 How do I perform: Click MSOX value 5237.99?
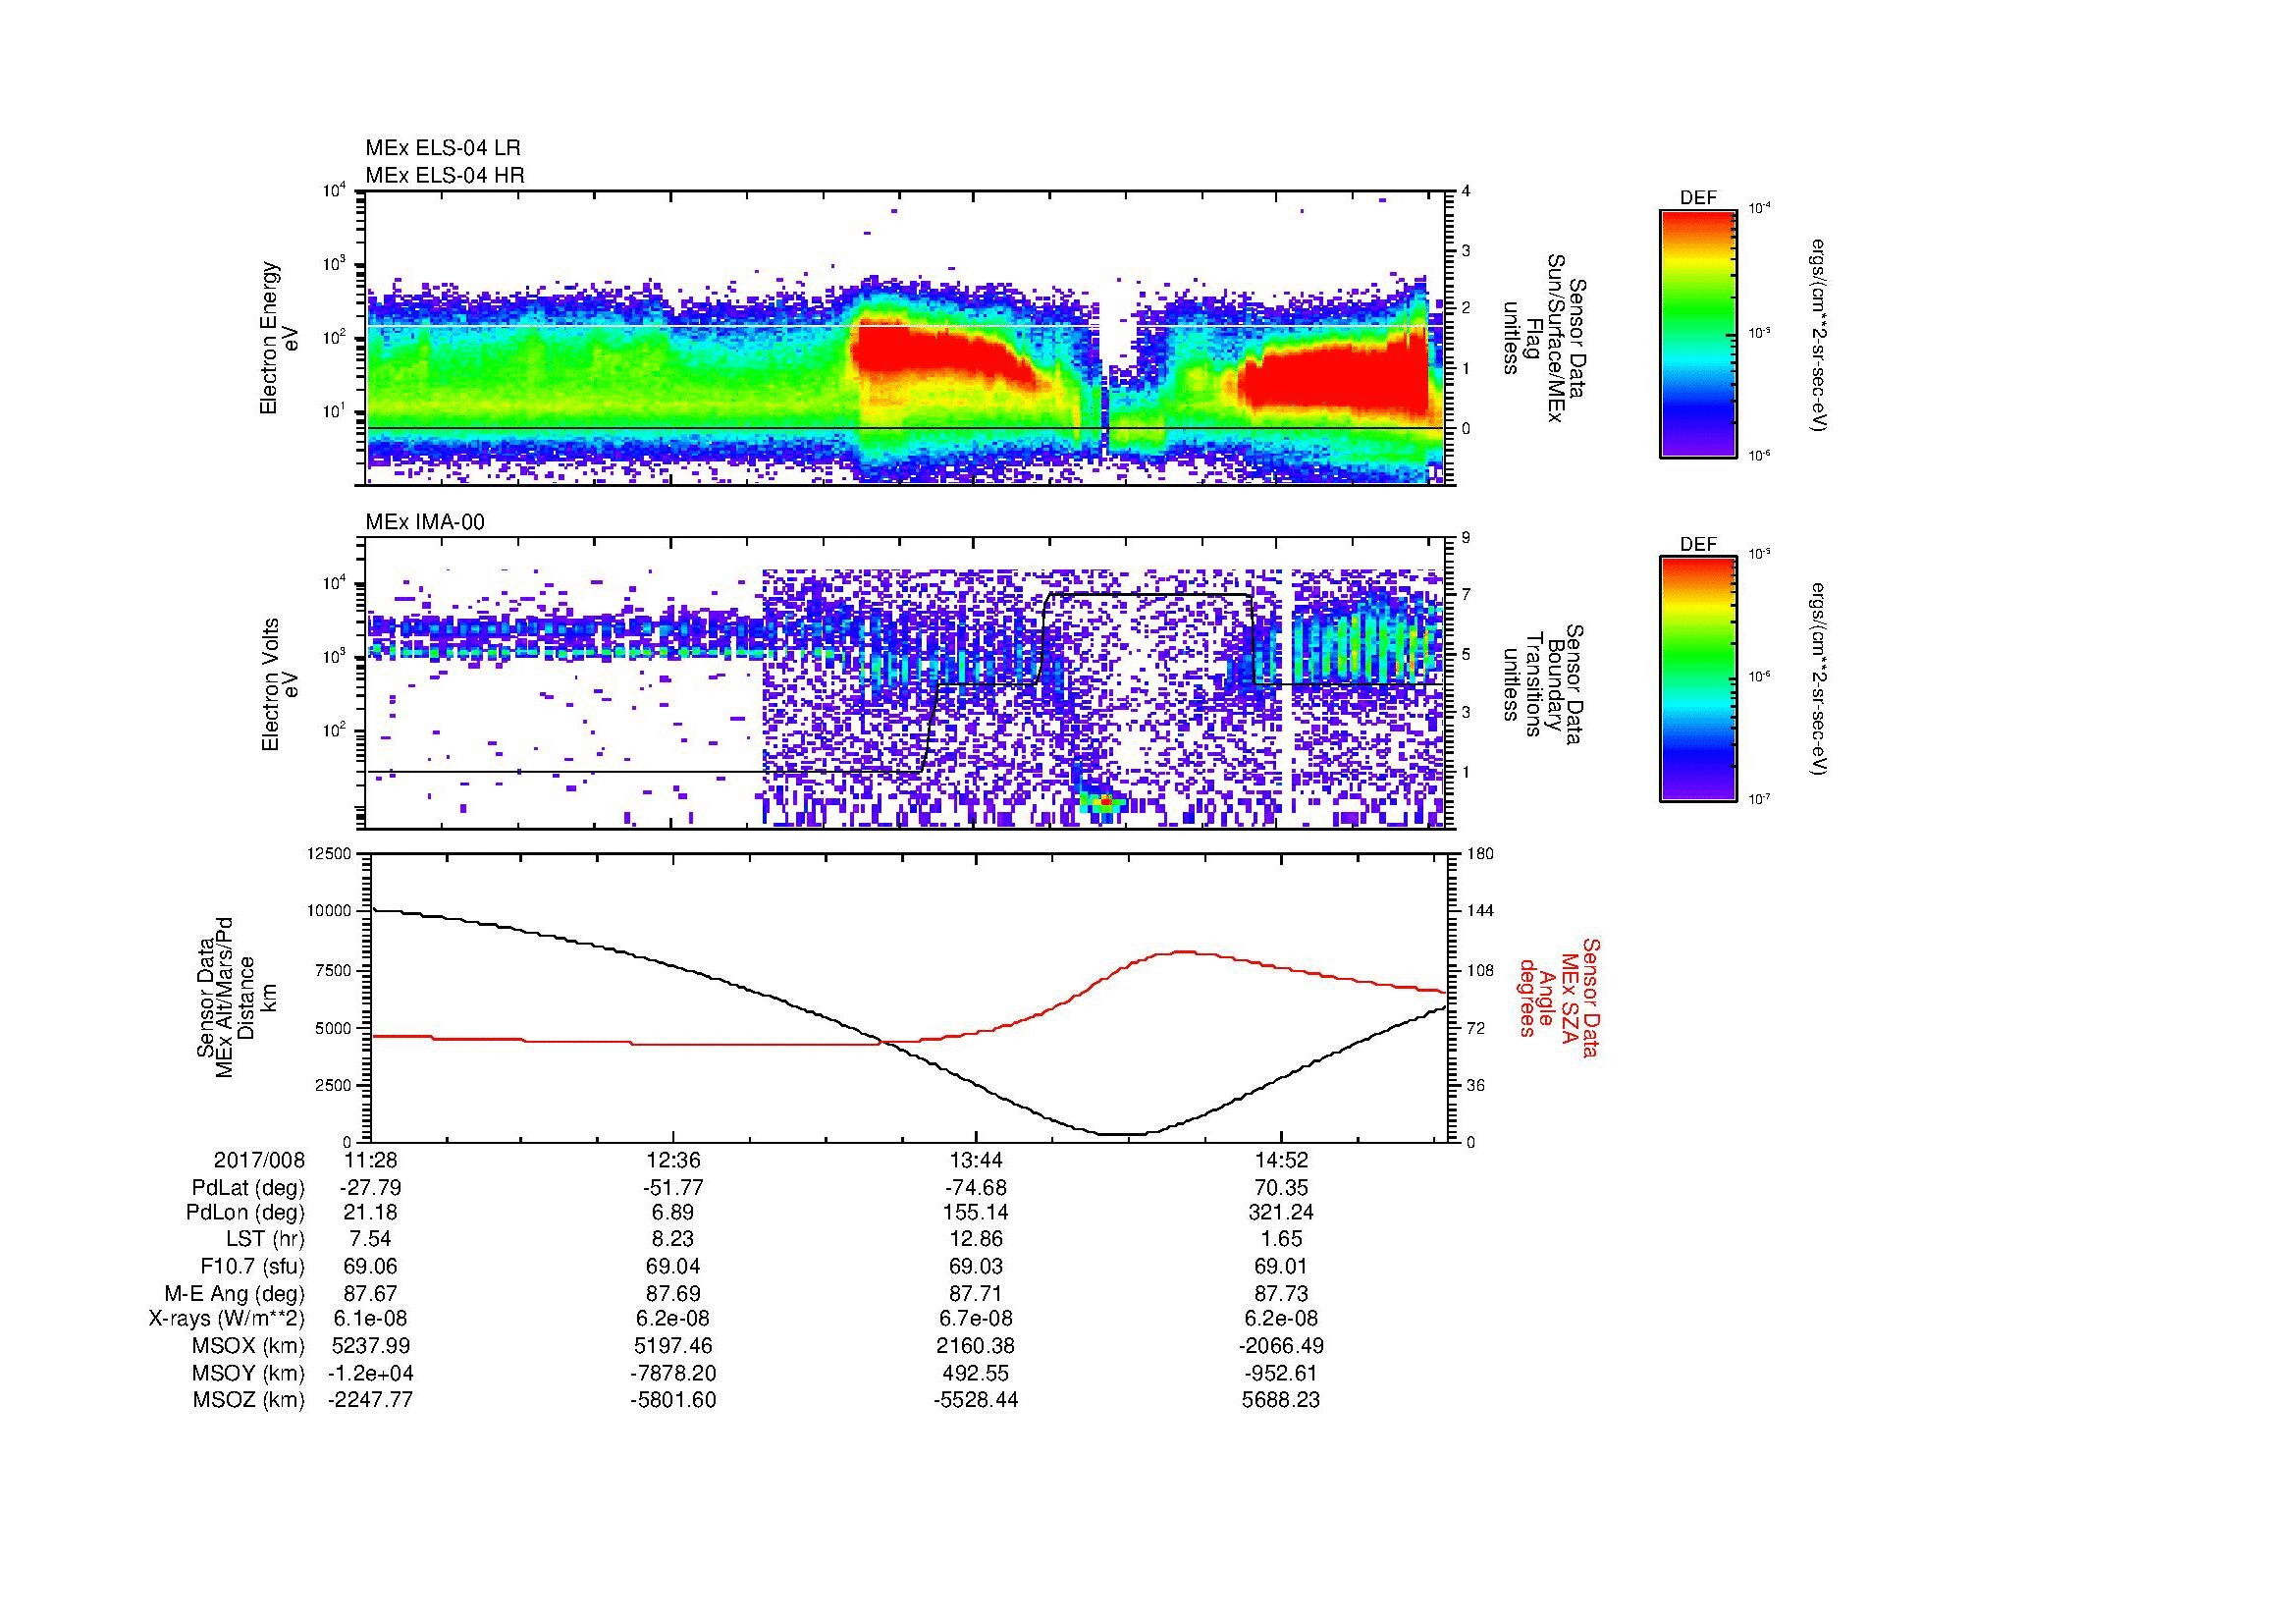370,1346
